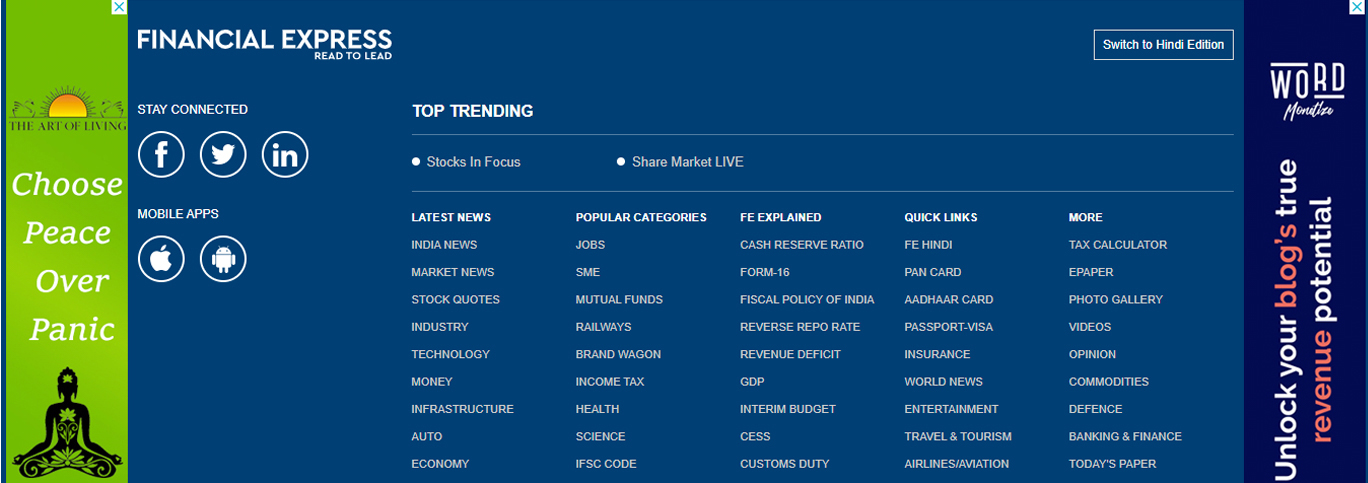Open the Stocks In Focus trending link
This screenshot has width=1368, height=483.
point(473,162)
